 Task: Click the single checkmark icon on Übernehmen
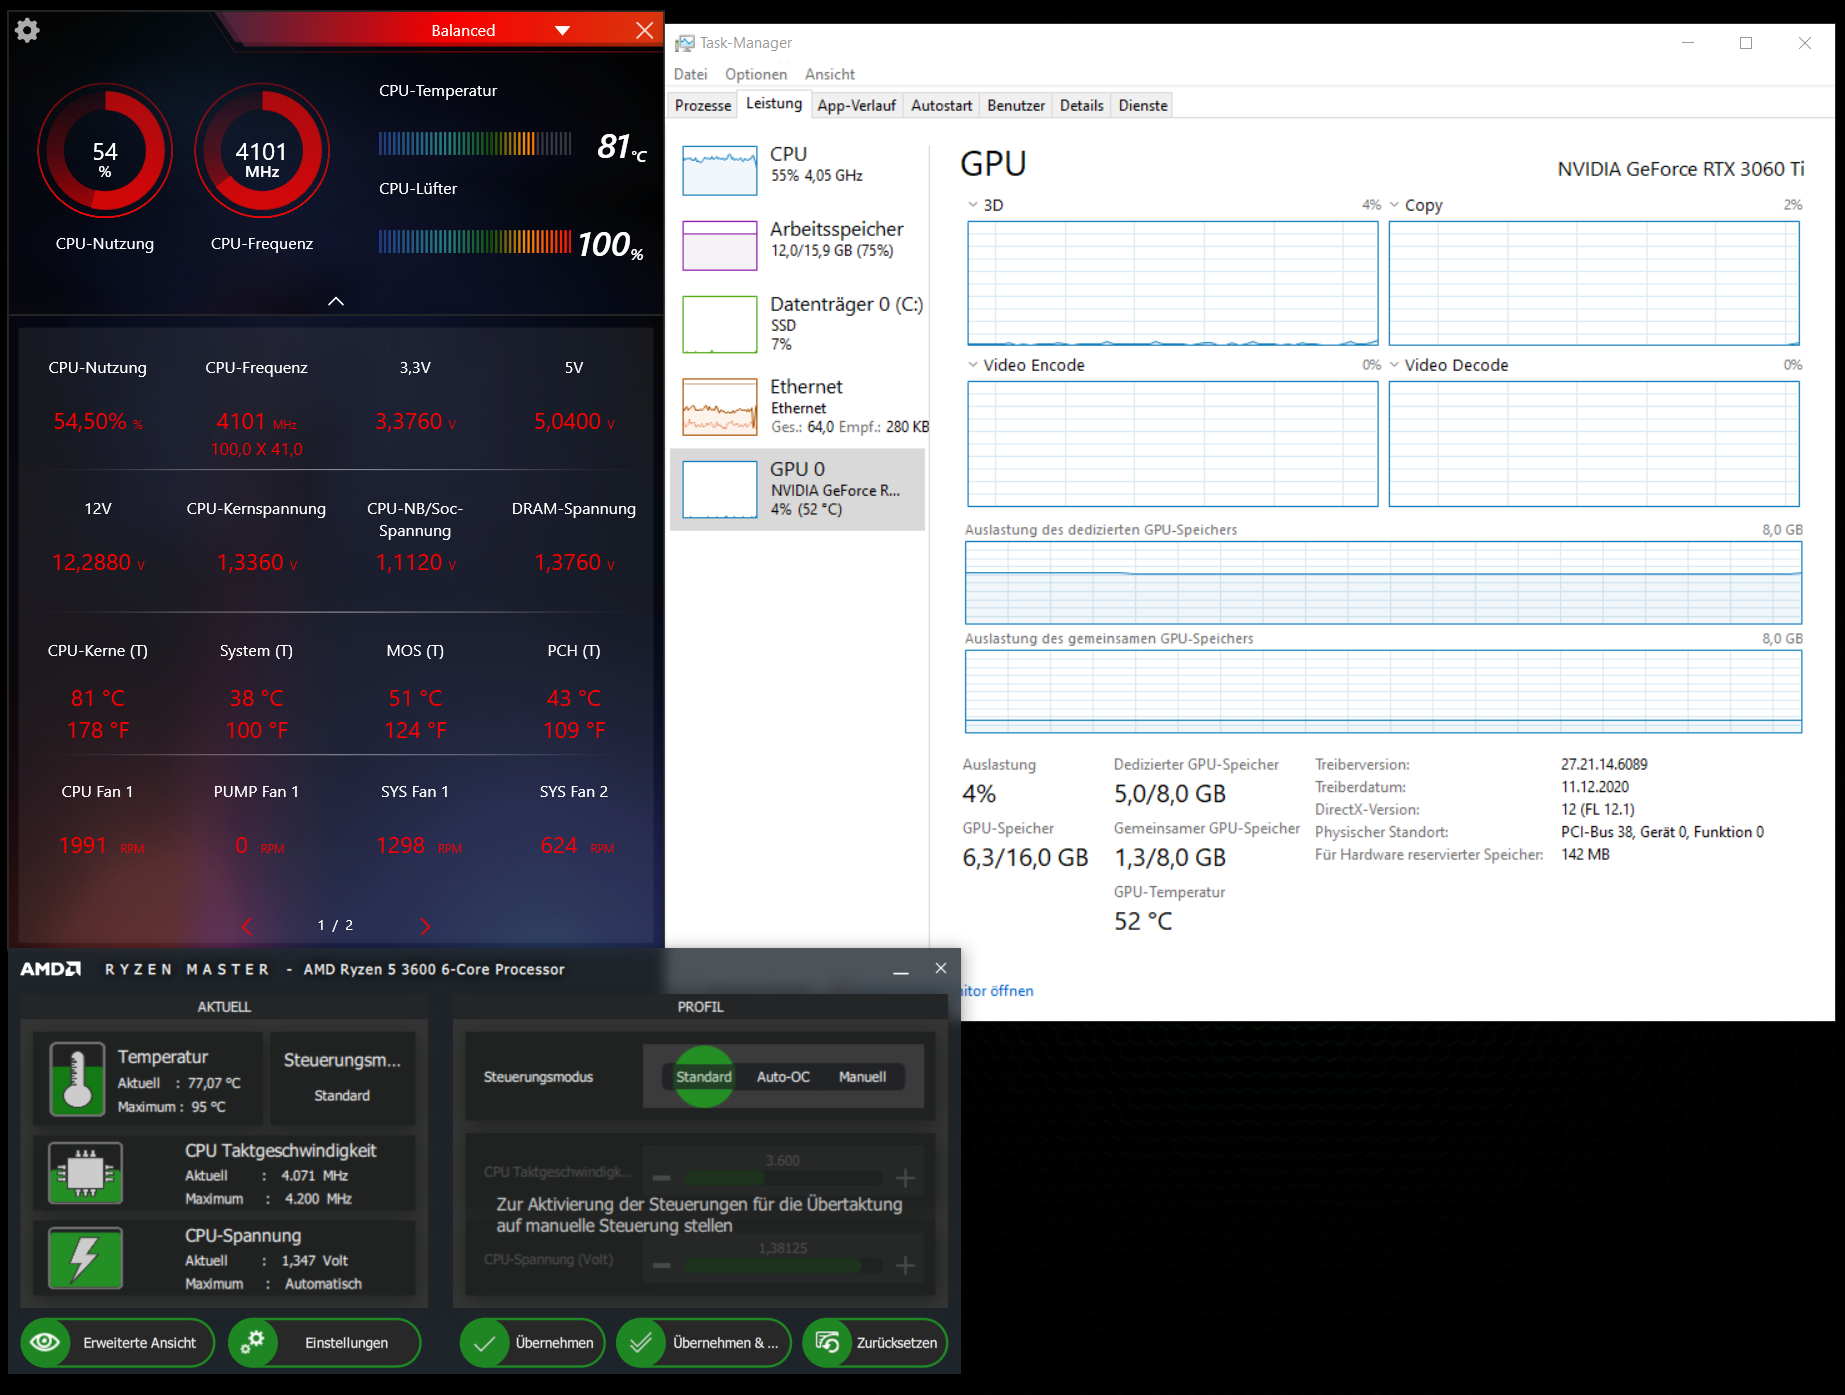484,1343
